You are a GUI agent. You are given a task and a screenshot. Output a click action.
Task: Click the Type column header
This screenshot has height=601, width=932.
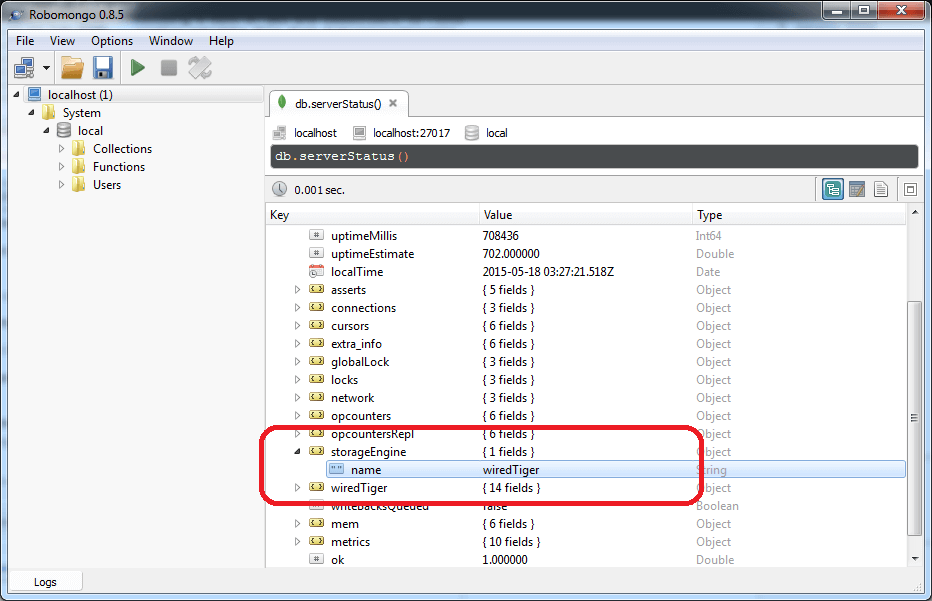[799, 215]
